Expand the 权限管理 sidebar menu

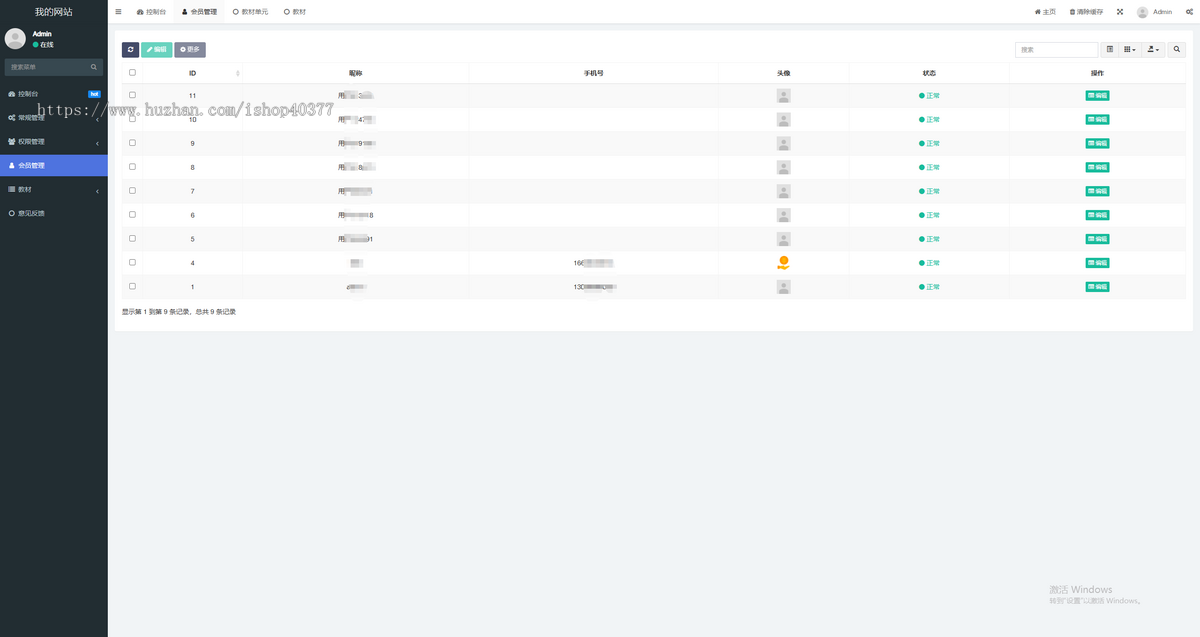(x=54, y=142)
